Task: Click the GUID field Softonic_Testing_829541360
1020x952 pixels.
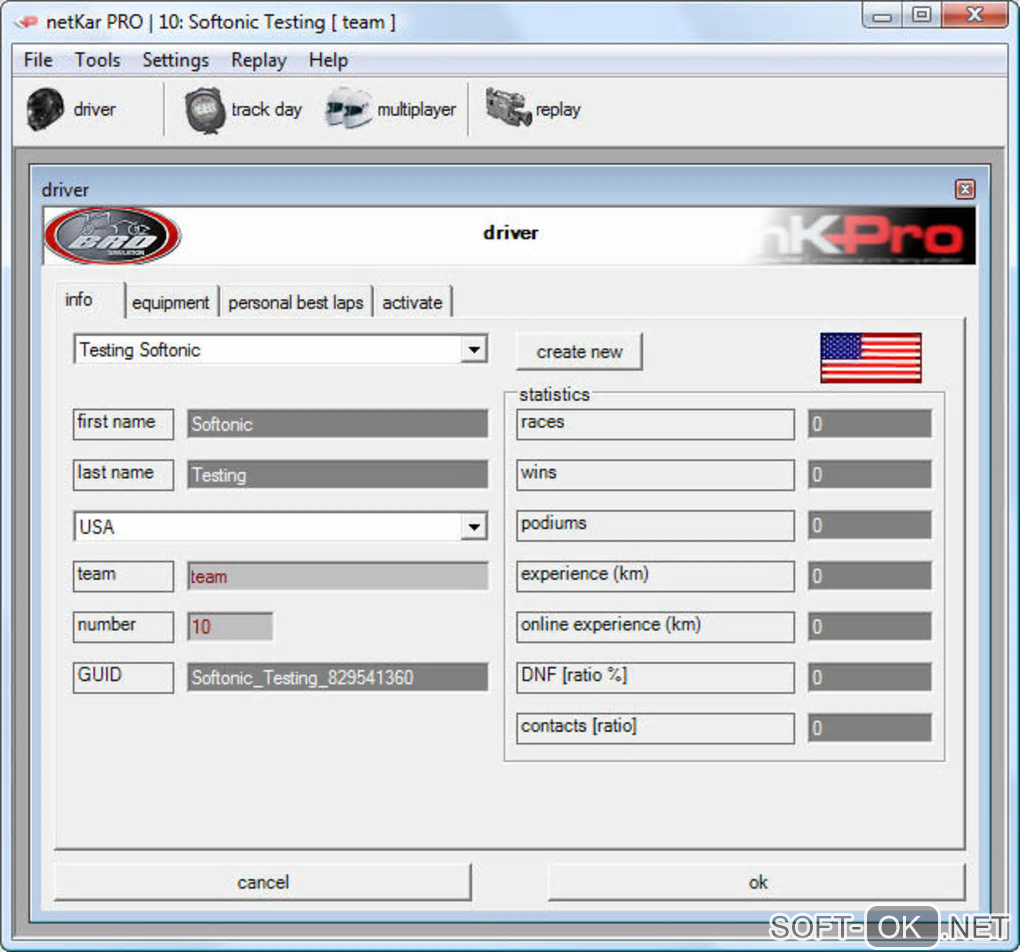Action: [x=337, y=677]
